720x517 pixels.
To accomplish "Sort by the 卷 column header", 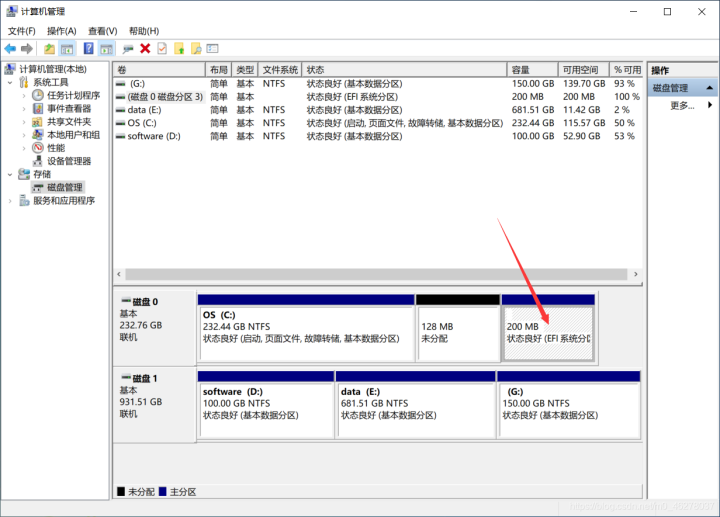I will pos(159,70).
